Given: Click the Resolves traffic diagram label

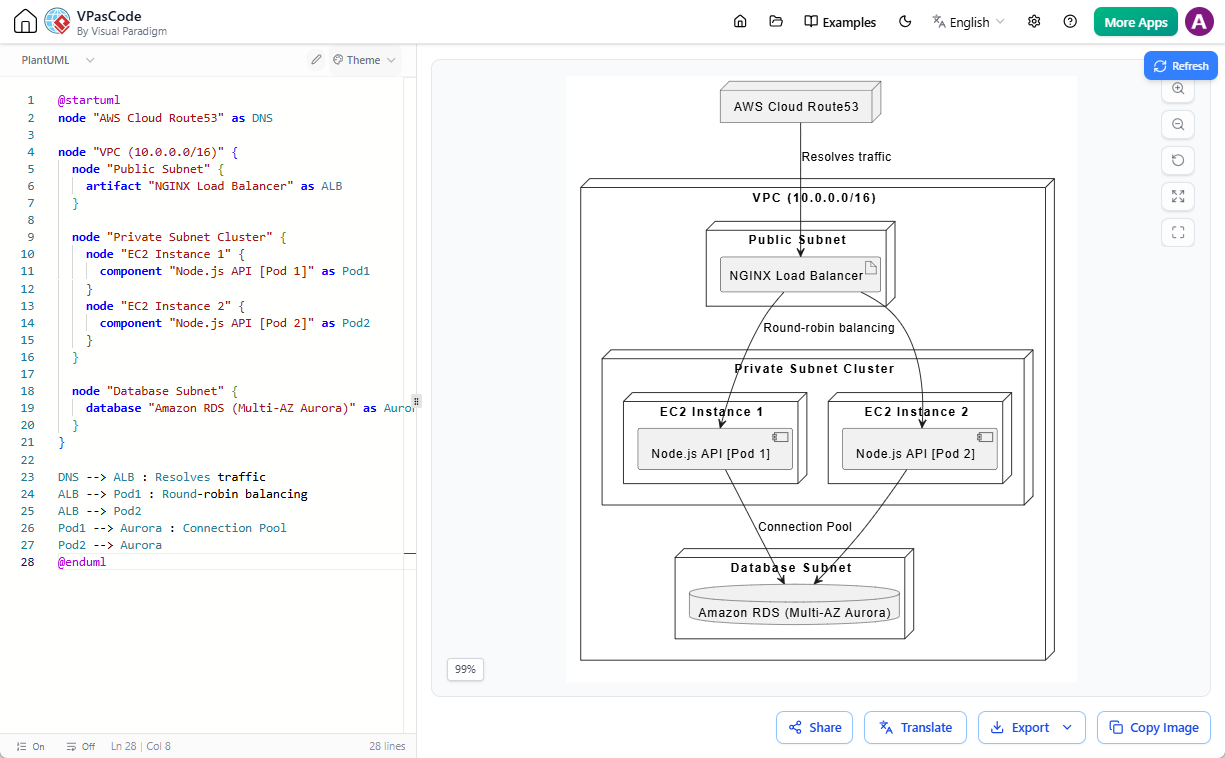Looking at the screenshot, I should (x=846, y=157).
